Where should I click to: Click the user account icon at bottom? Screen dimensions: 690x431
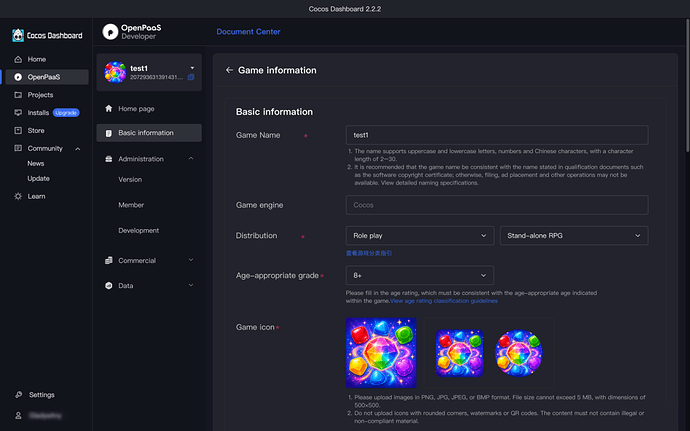[x=18, y=416]
